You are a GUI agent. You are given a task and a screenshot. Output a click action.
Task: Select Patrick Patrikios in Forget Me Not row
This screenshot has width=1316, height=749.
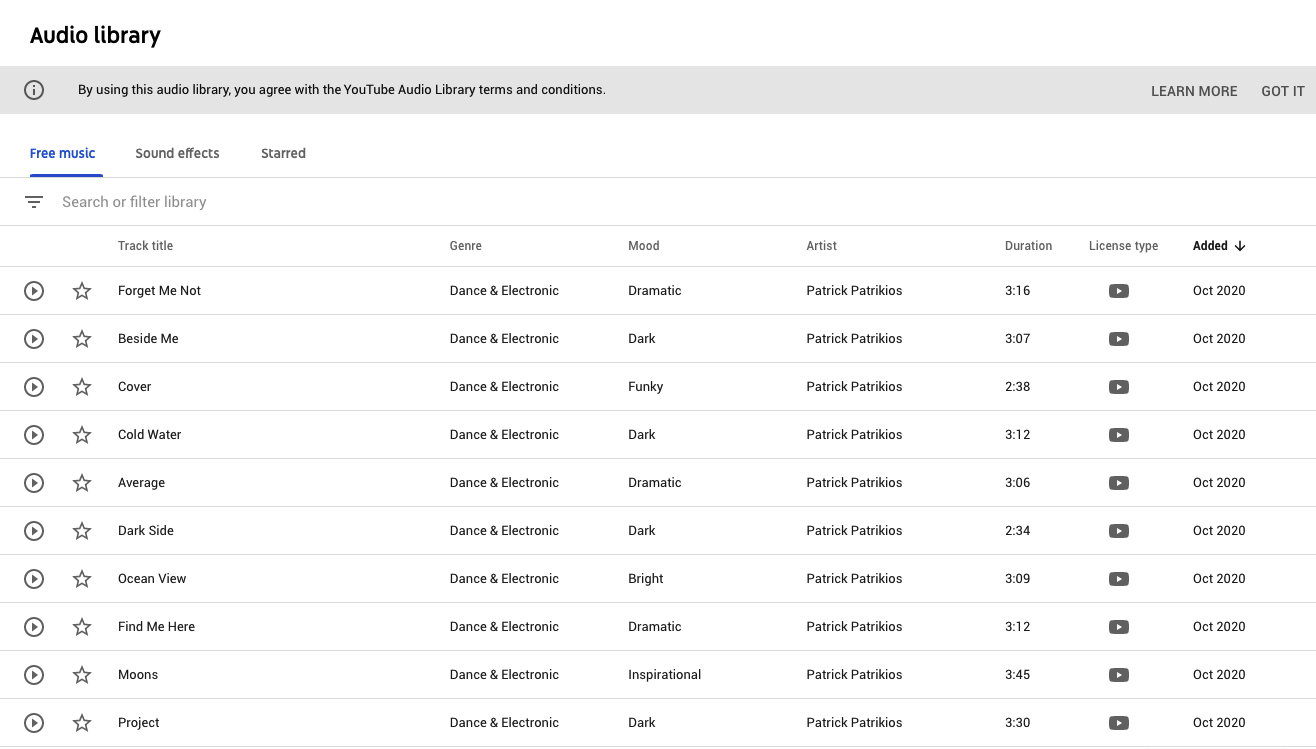854,291
